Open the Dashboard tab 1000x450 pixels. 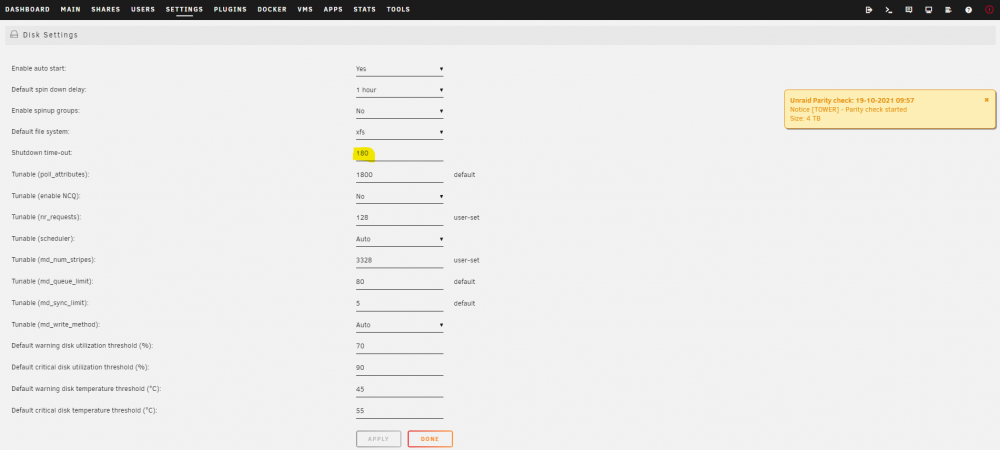click(x=27, y=10)
